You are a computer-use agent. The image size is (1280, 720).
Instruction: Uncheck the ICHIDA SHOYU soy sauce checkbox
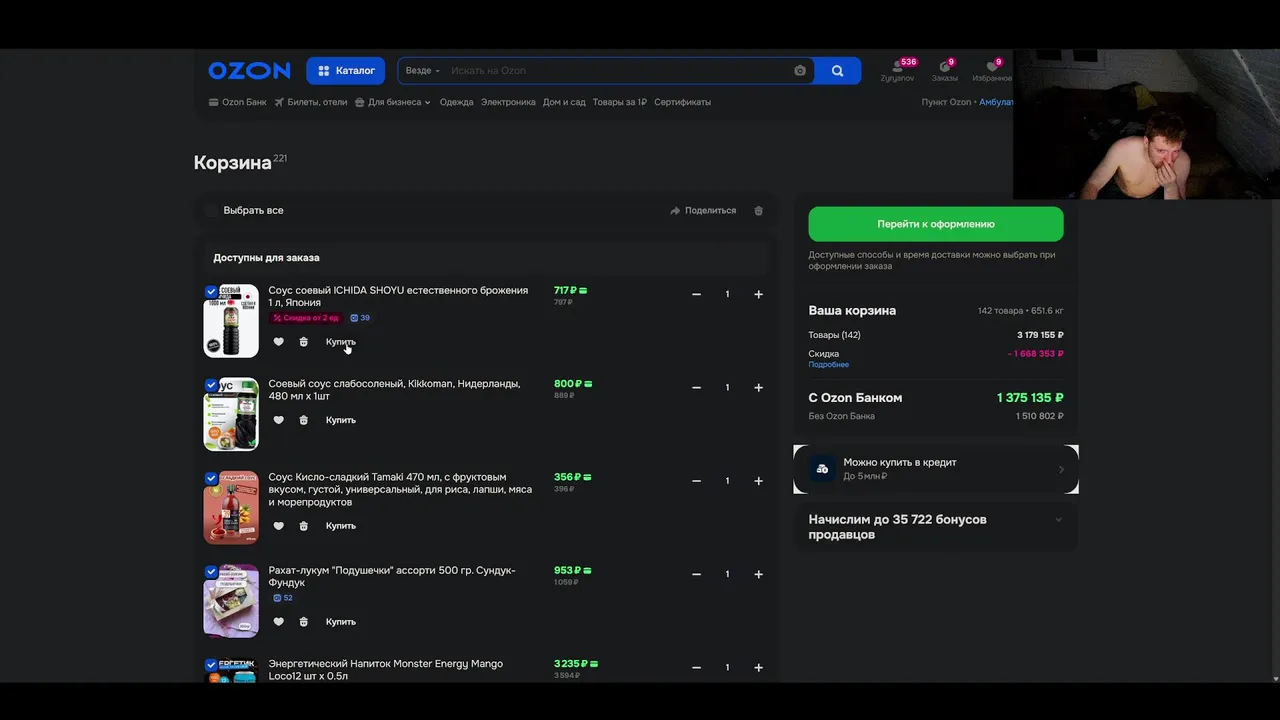[211, 291]
